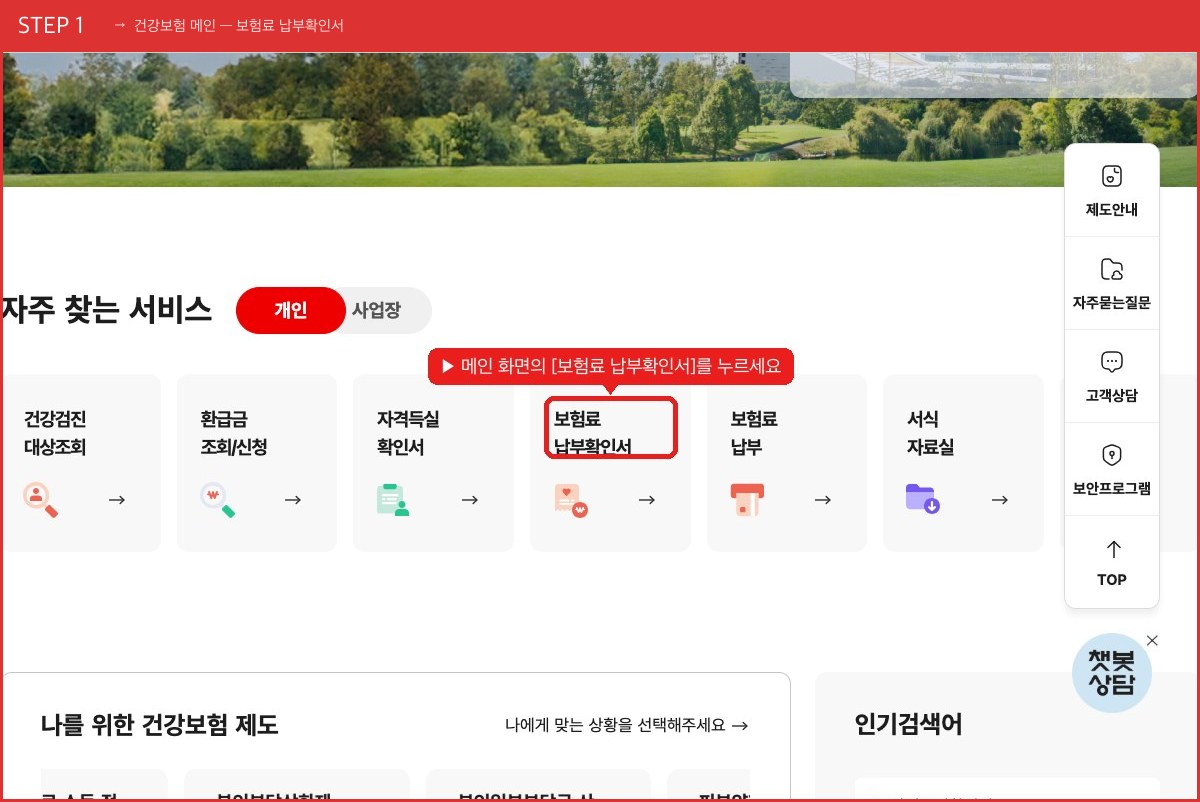Open the 환급금 조회/신청 card title
The width and height of the screenshot is (1200, 802).
point(234,433)
